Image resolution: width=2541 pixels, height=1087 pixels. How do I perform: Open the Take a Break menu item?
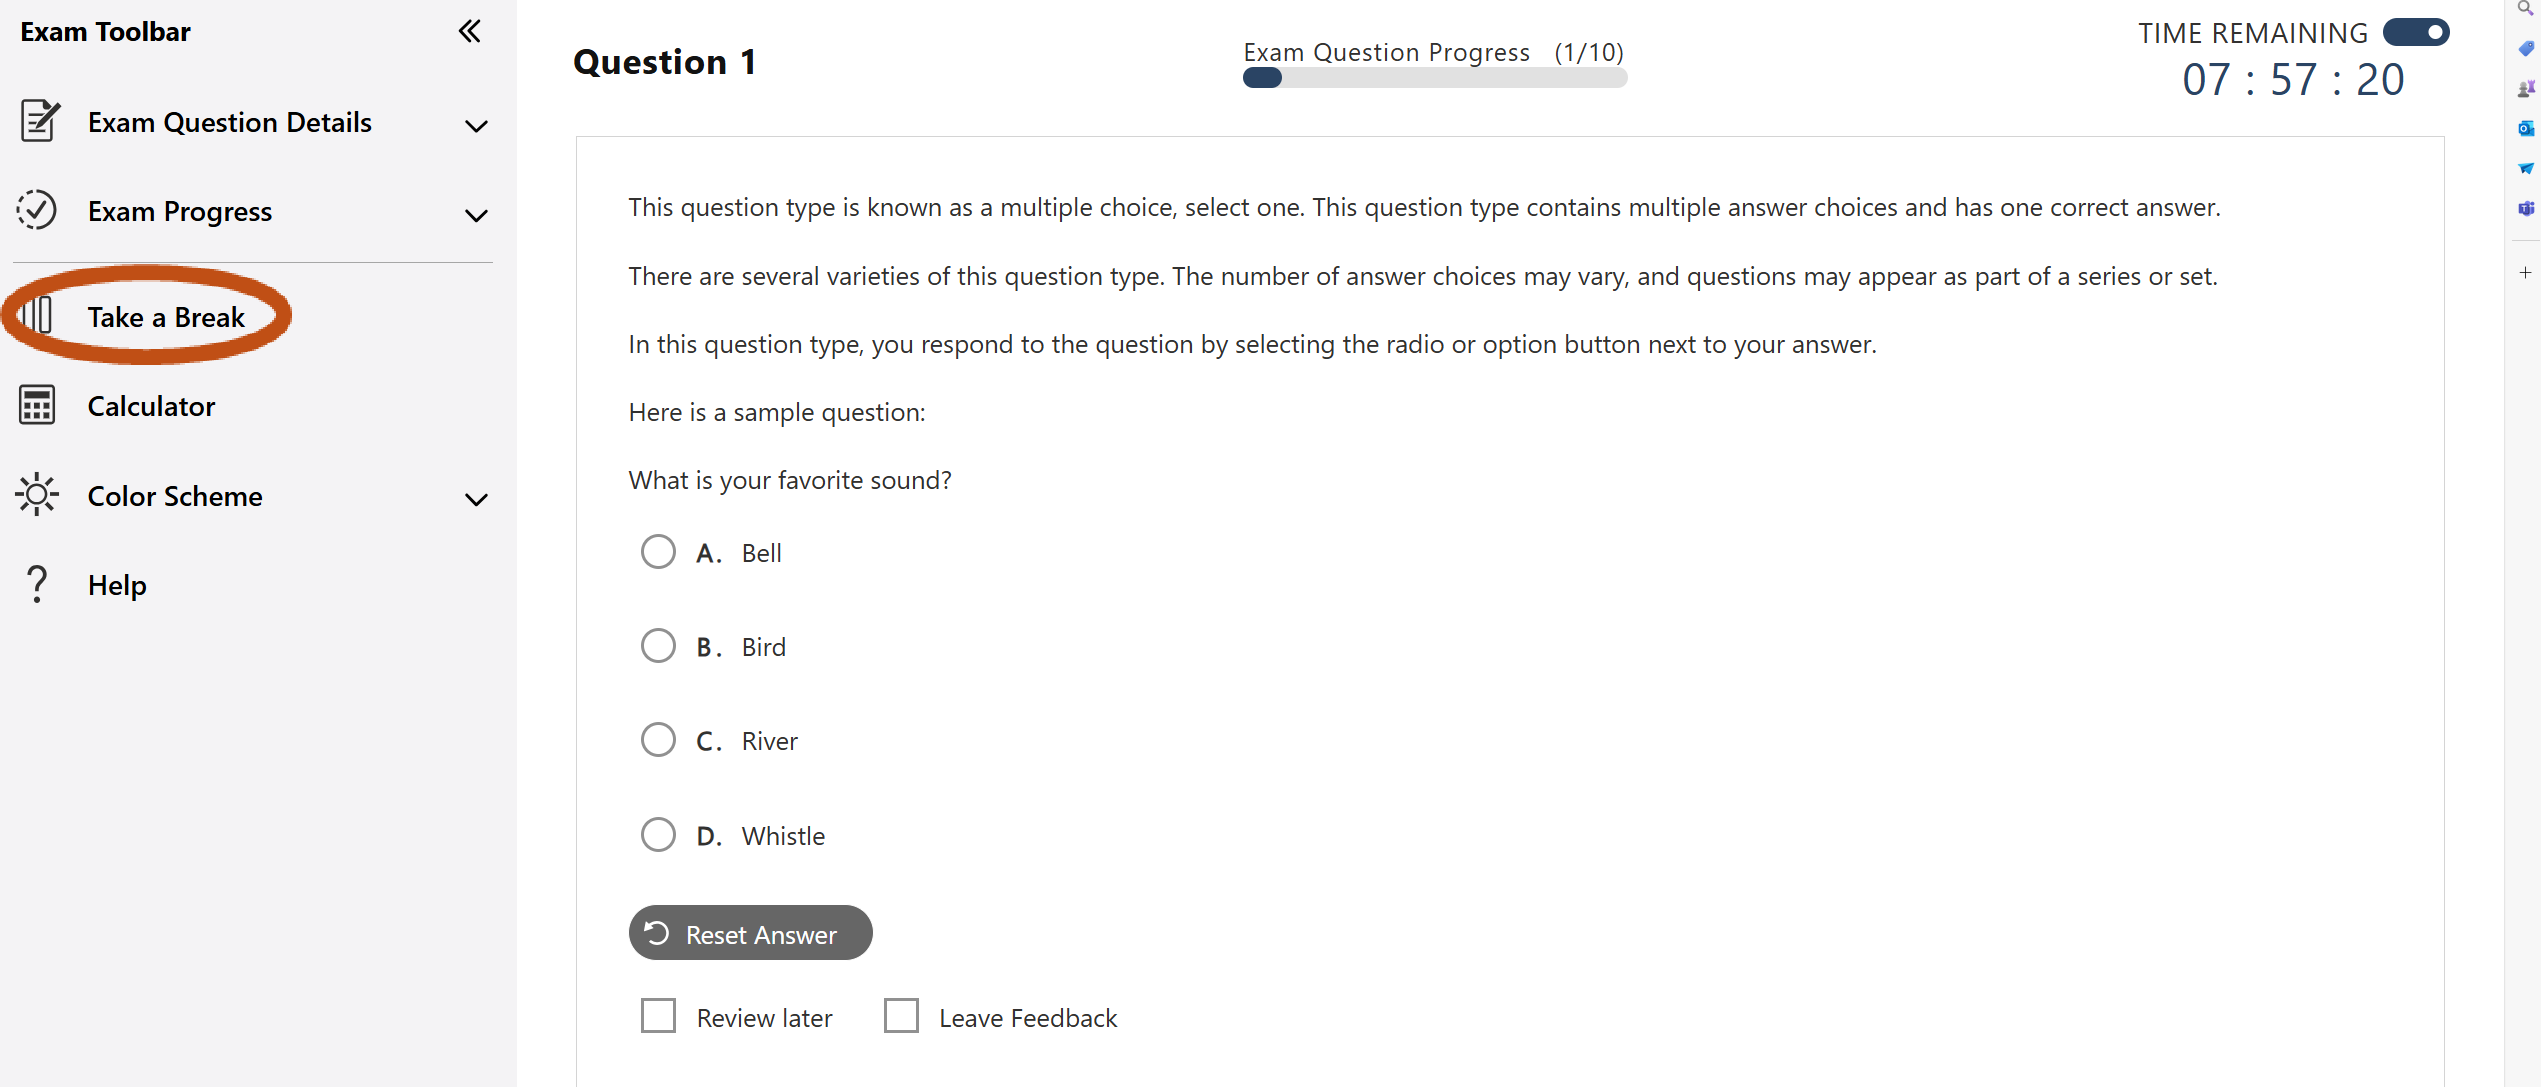[164, 318]
